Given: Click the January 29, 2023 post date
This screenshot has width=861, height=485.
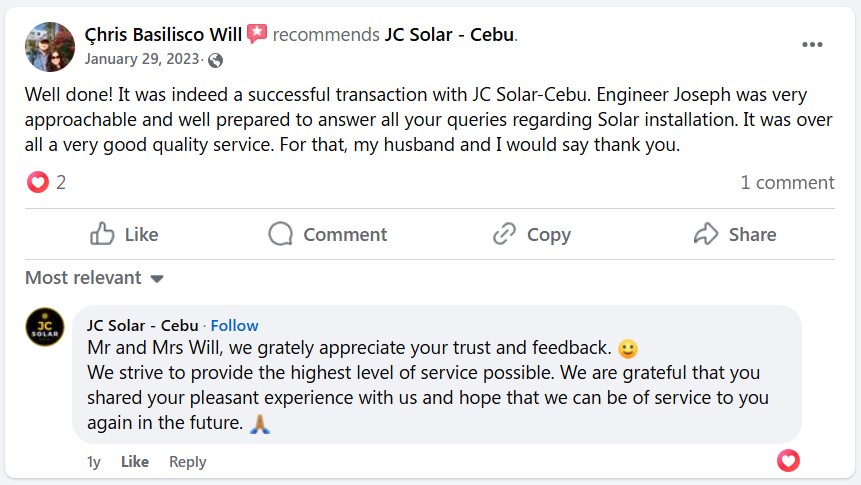Looking at the screenshot, I should (x=143, y=58).
